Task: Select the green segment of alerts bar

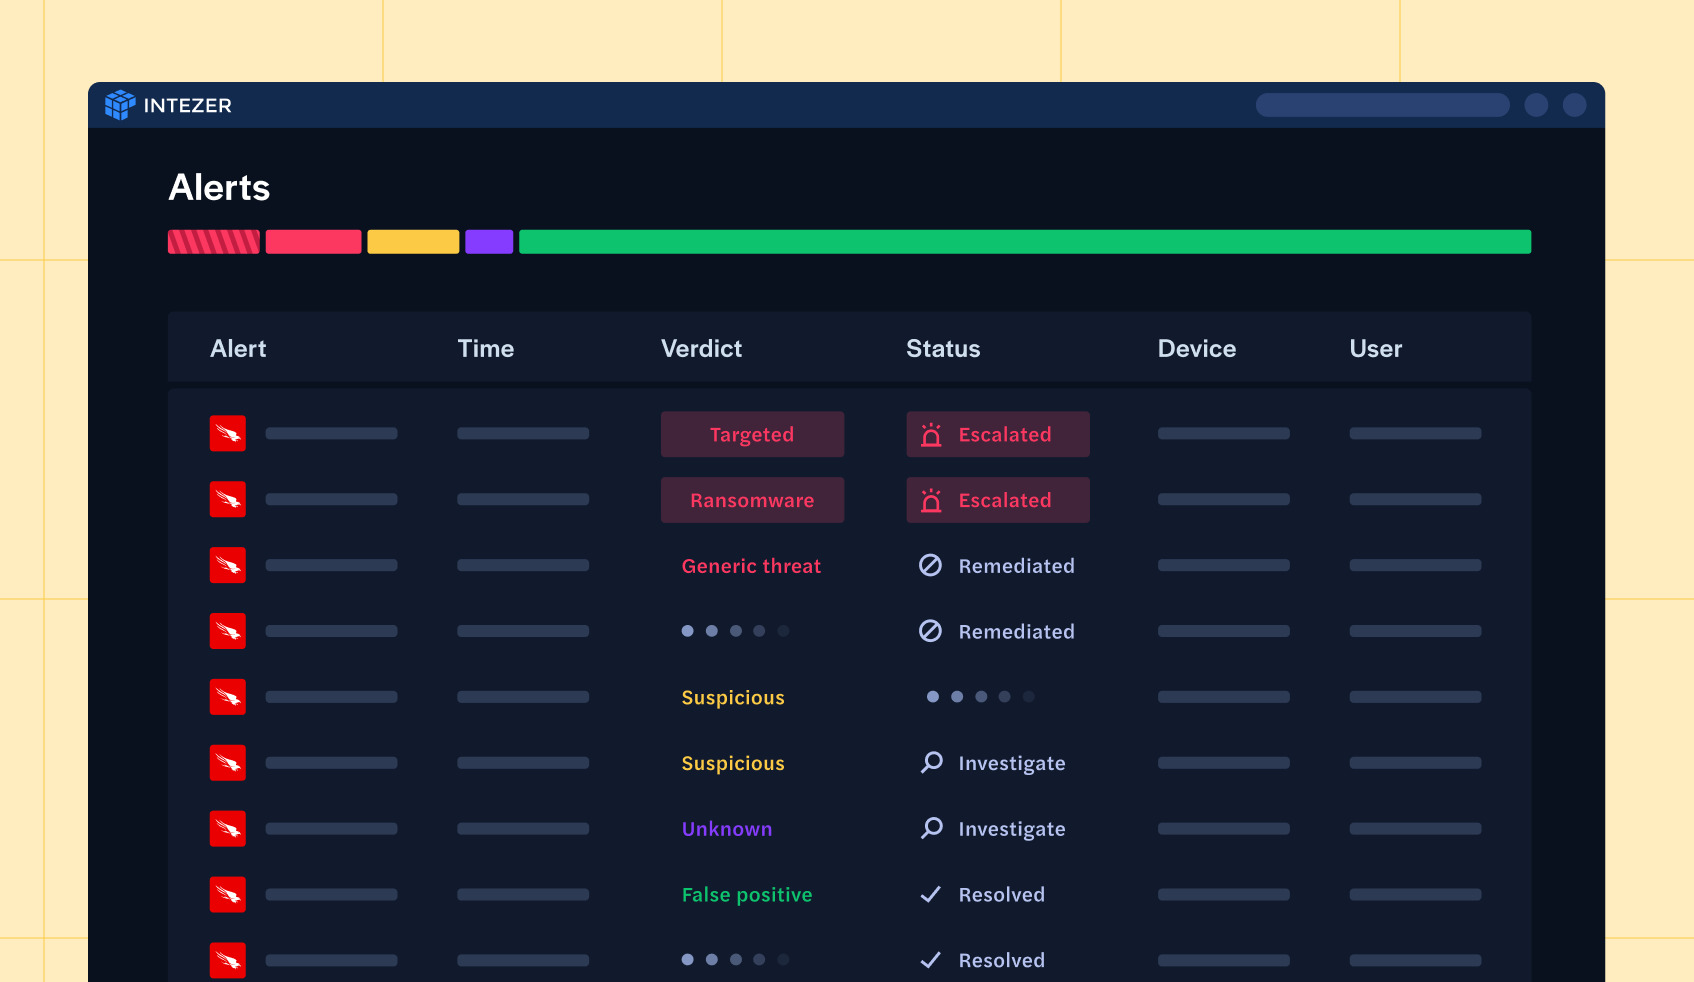Action: 1025,242
